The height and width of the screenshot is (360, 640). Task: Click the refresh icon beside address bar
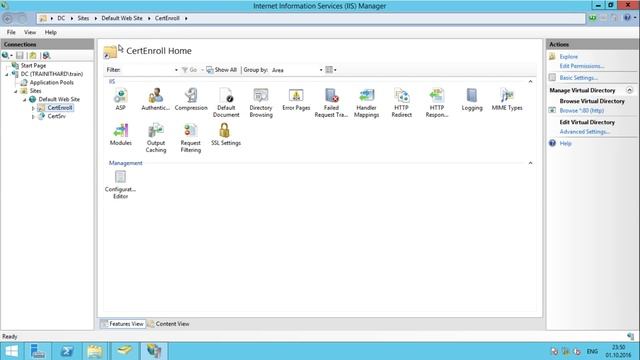point(592,18)
